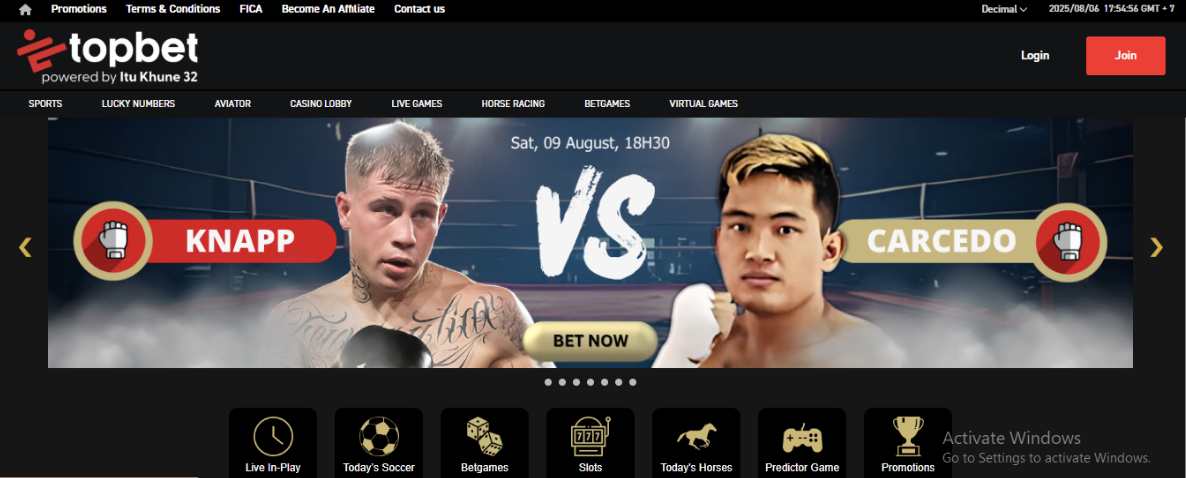Go to next banner slide arrow
This screenshot has width=1186, height=478.
pos(1156,247)
